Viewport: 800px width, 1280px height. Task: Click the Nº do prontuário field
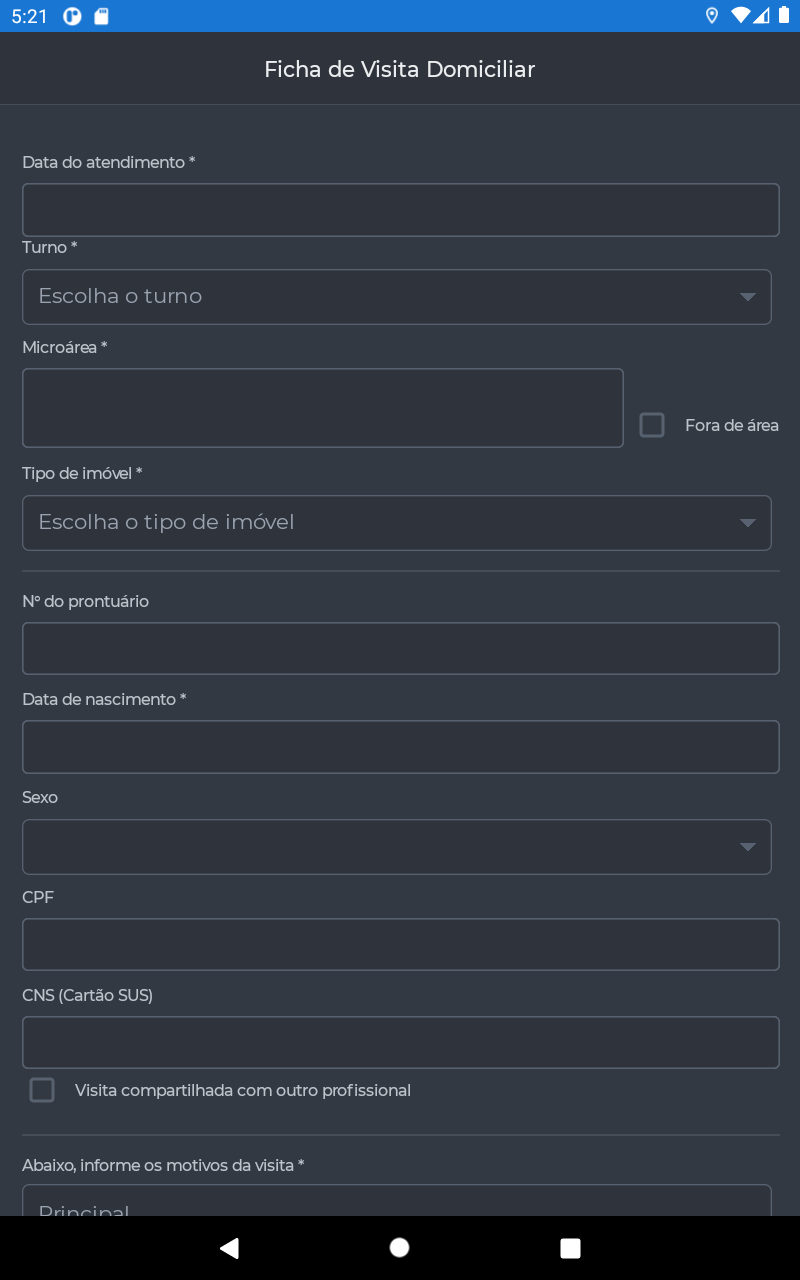(x=401, y=649)
